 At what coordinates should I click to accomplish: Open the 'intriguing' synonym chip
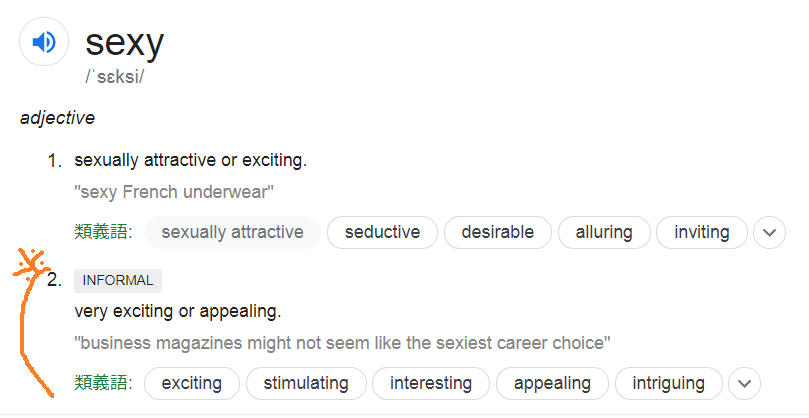[669, 383]
